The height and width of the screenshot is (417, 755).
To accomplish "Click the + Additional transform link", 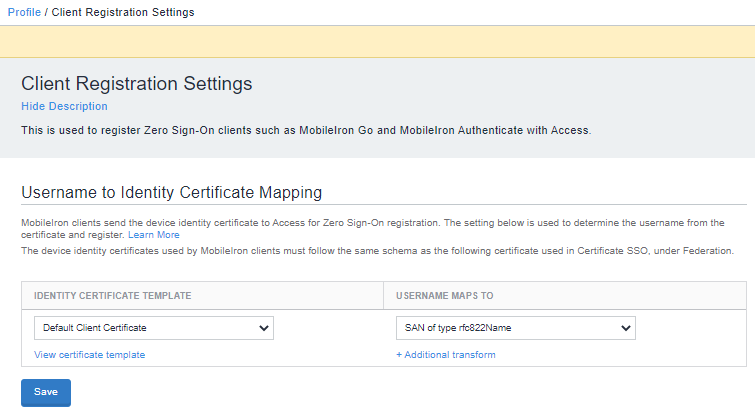I will click(446, 355).
